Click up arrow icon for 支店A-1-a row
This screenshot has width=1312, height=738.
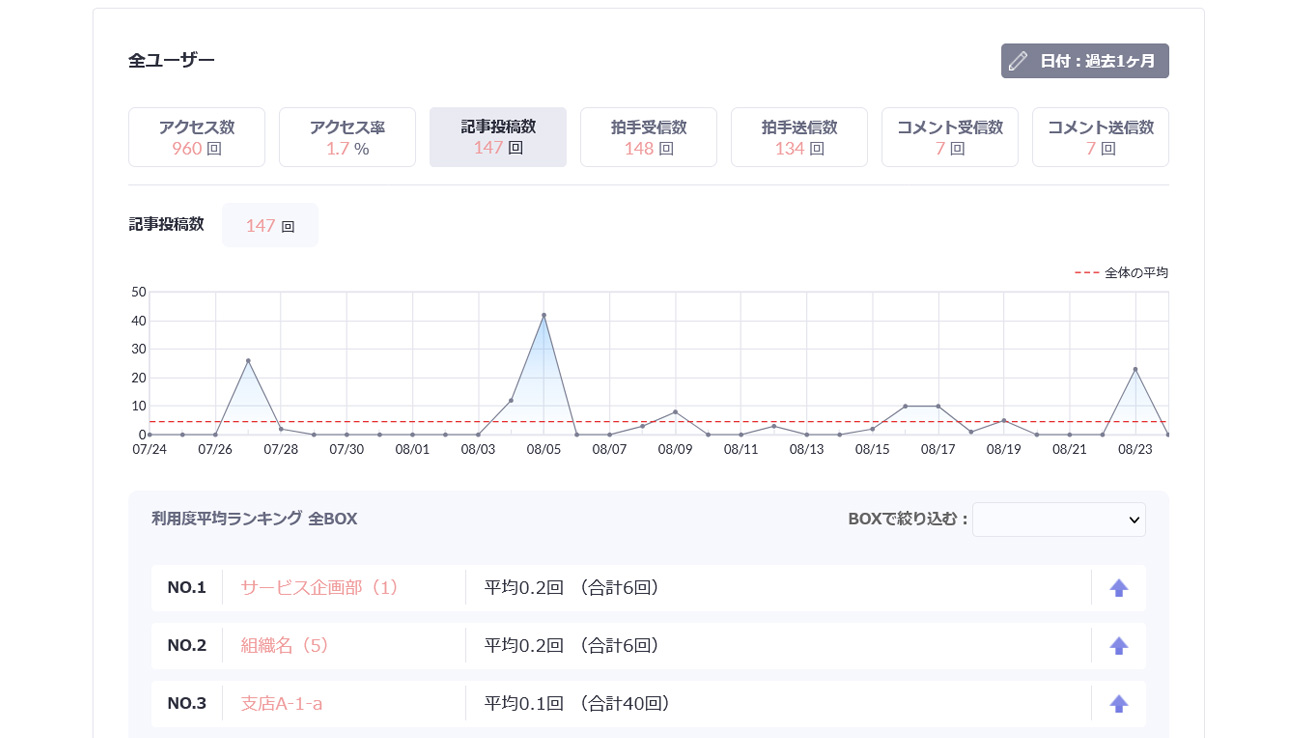(1118, 704)
